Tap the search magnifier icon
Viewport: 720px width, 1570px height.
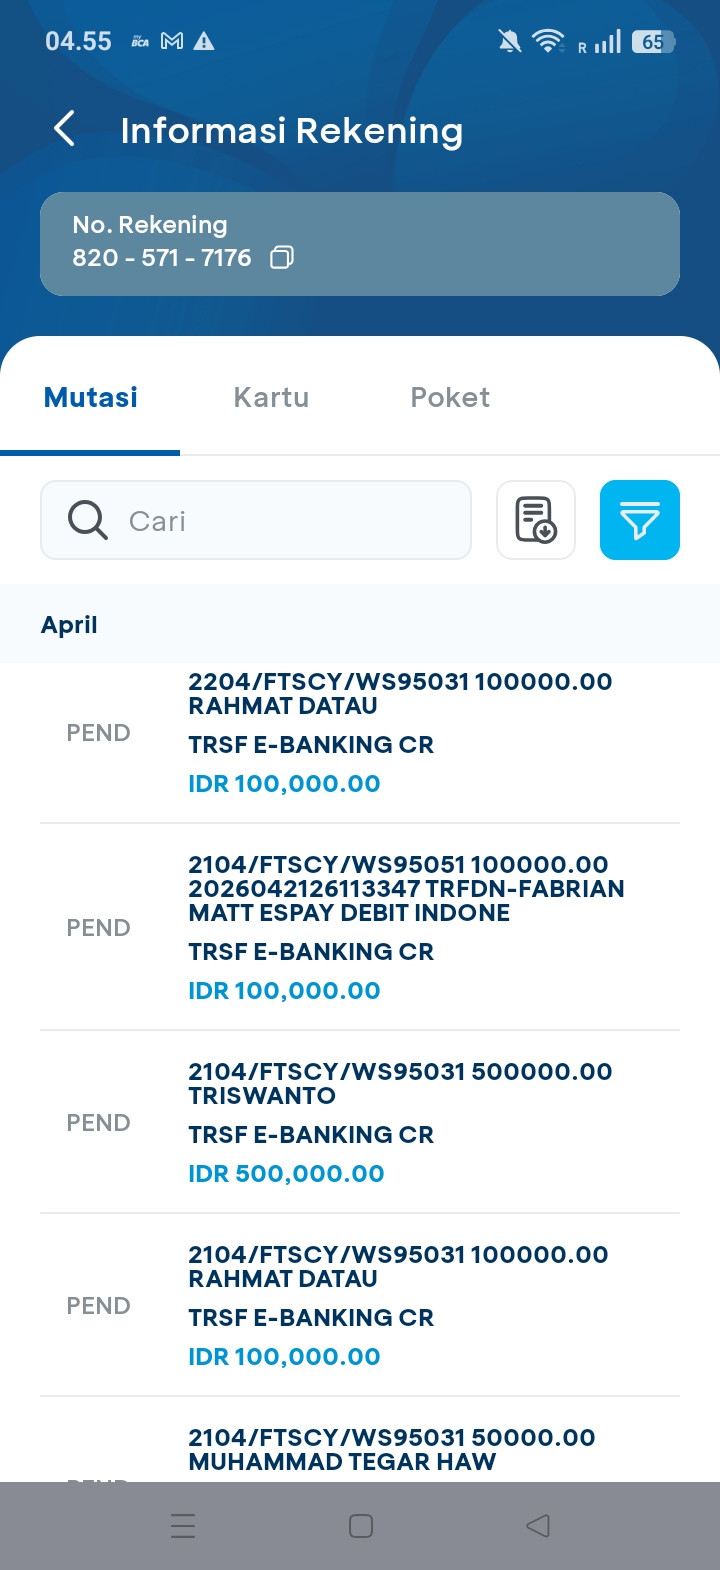88,520
